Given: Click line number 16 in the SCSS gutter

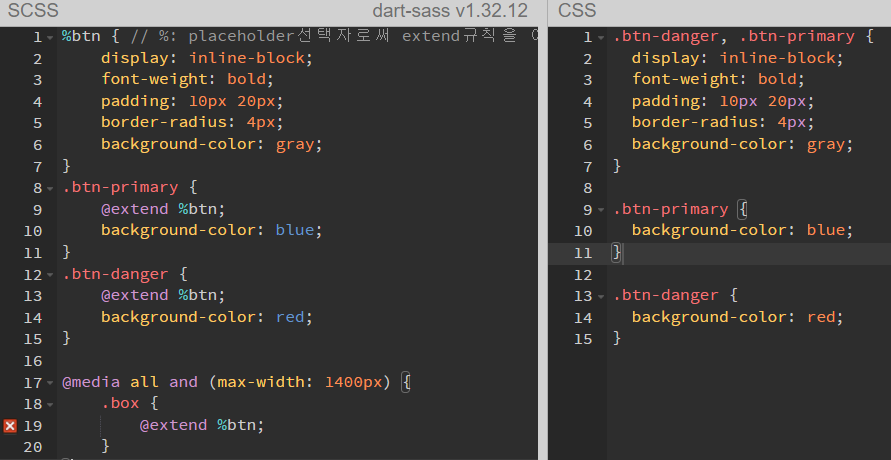Looking at the screenshot, I should [x=32, y=361].
